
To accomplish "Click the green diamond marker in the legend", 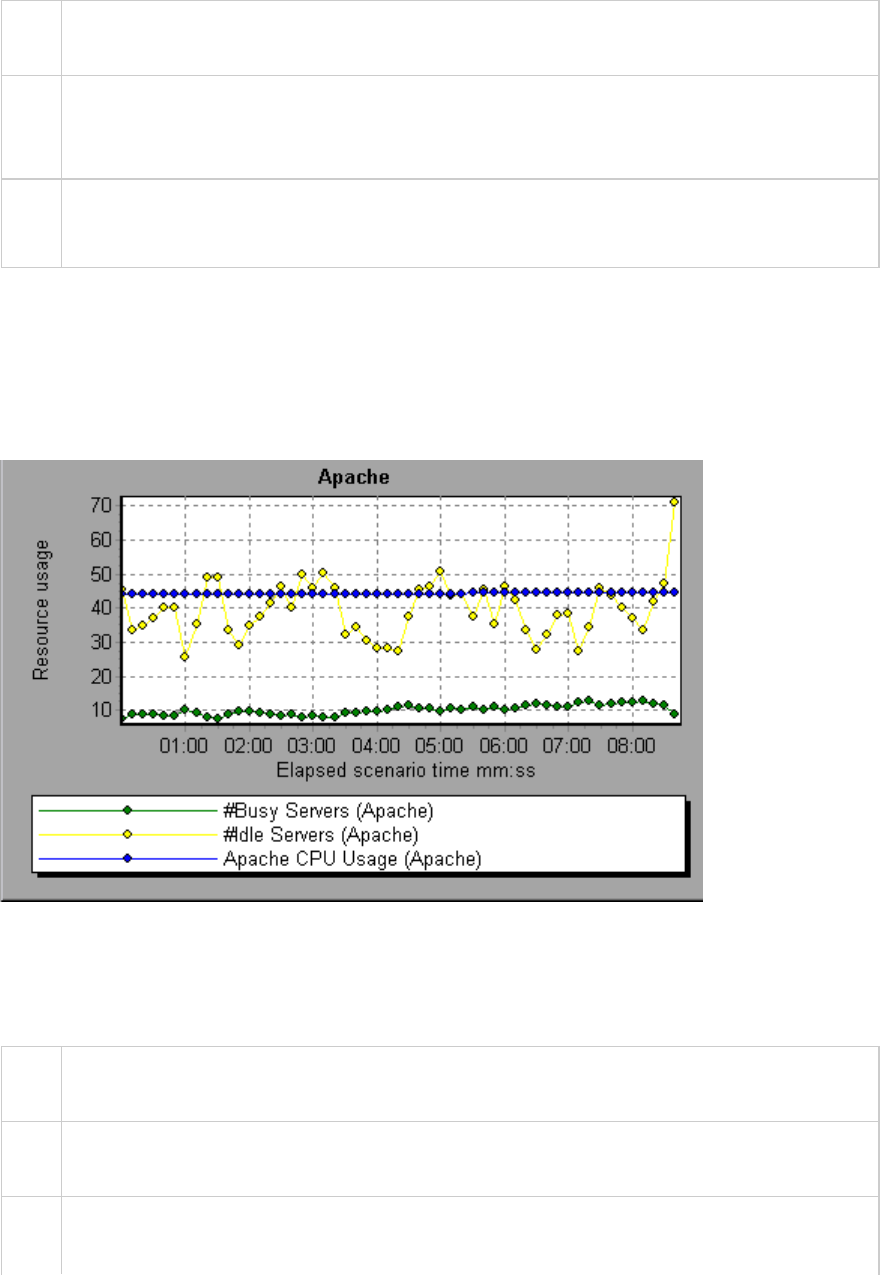I will pyautogui.click(x=126, y=810).
